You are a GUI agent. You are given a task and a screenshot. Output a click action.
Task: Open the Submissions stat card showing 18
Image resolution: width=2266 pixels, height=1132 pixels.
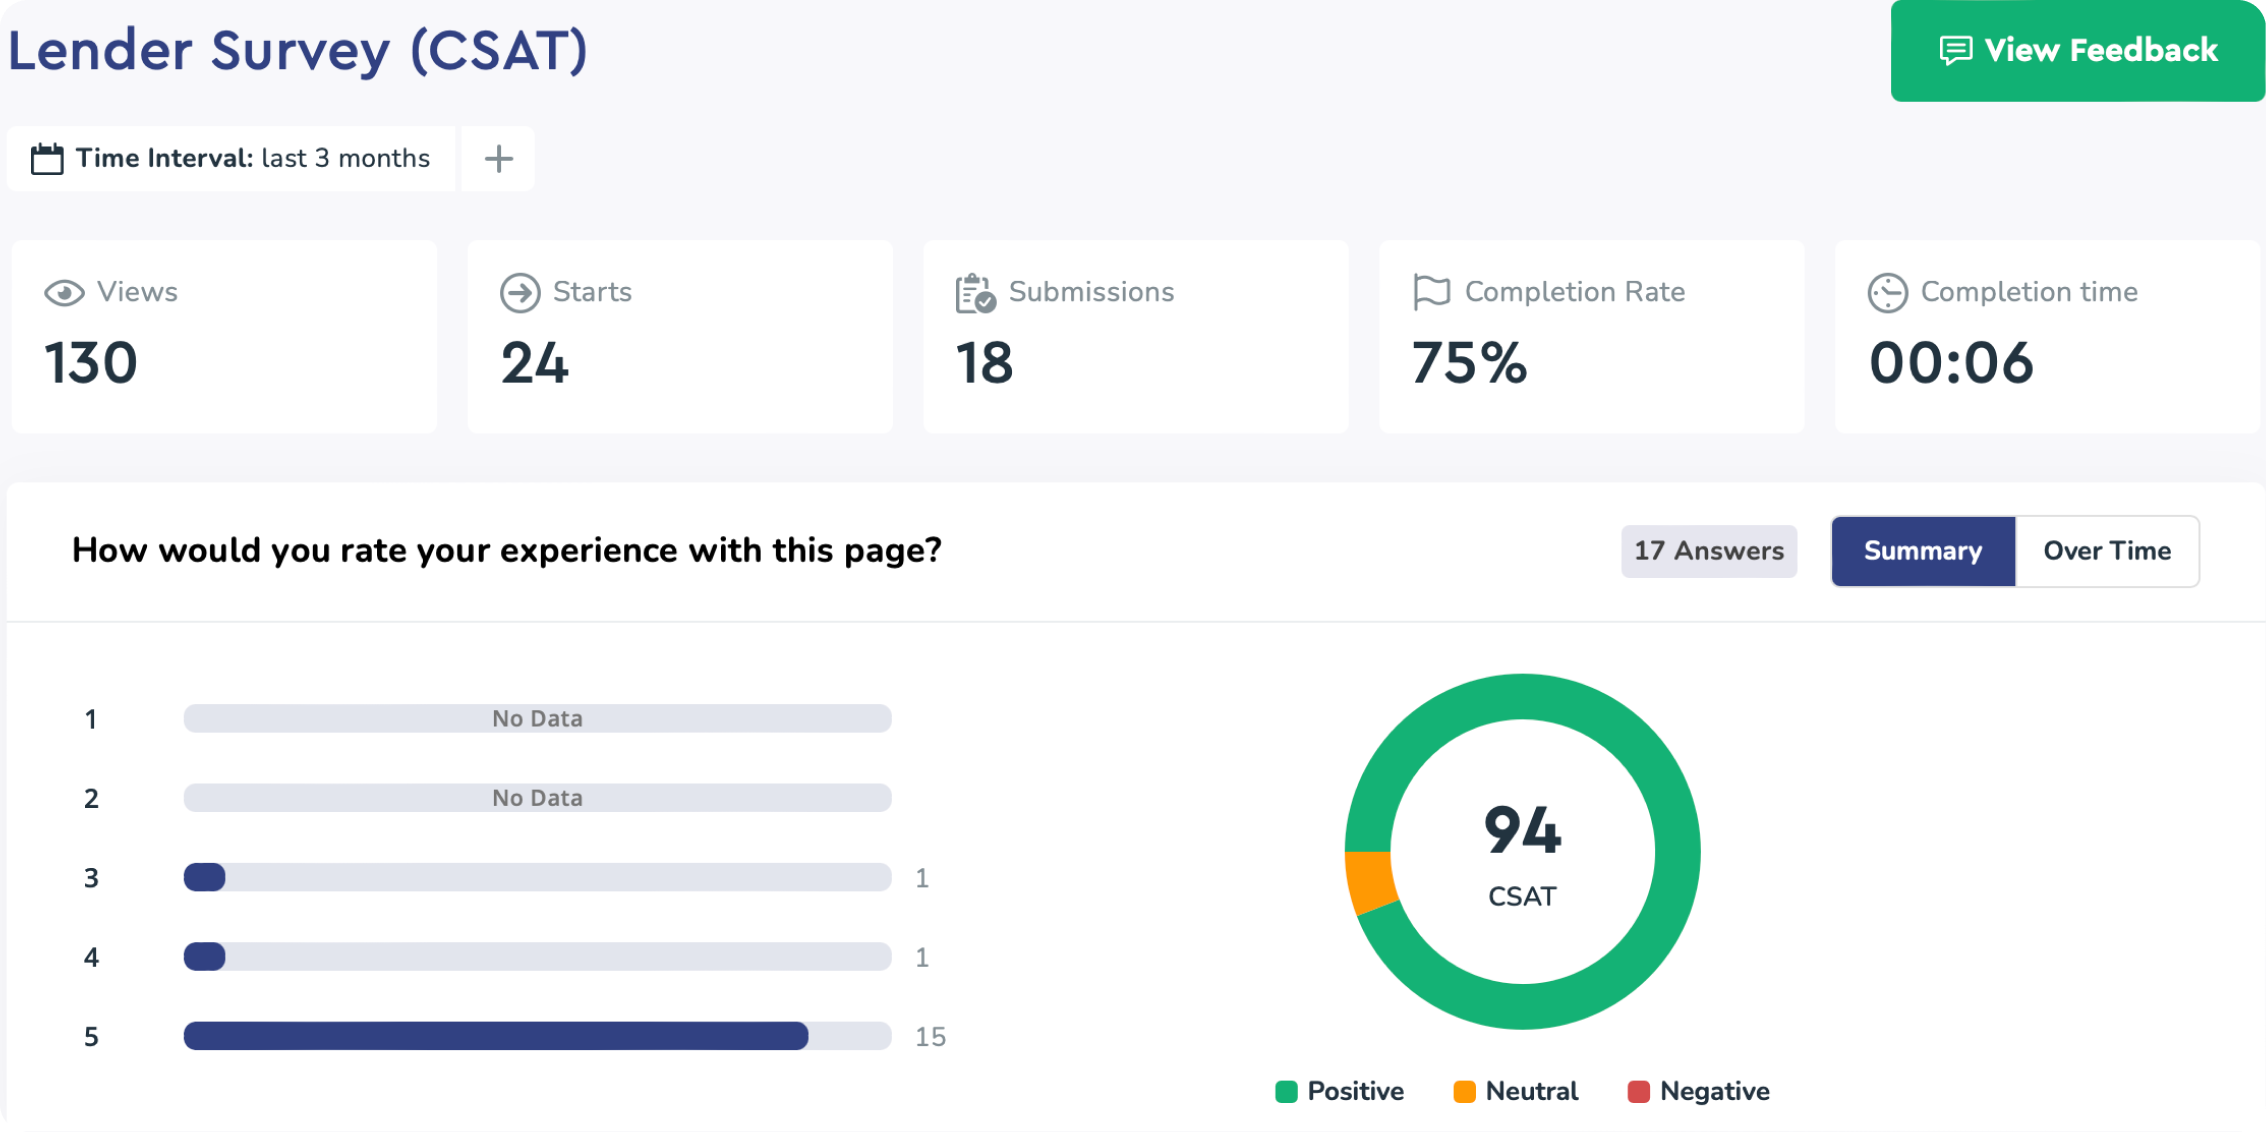(1135, 337)
